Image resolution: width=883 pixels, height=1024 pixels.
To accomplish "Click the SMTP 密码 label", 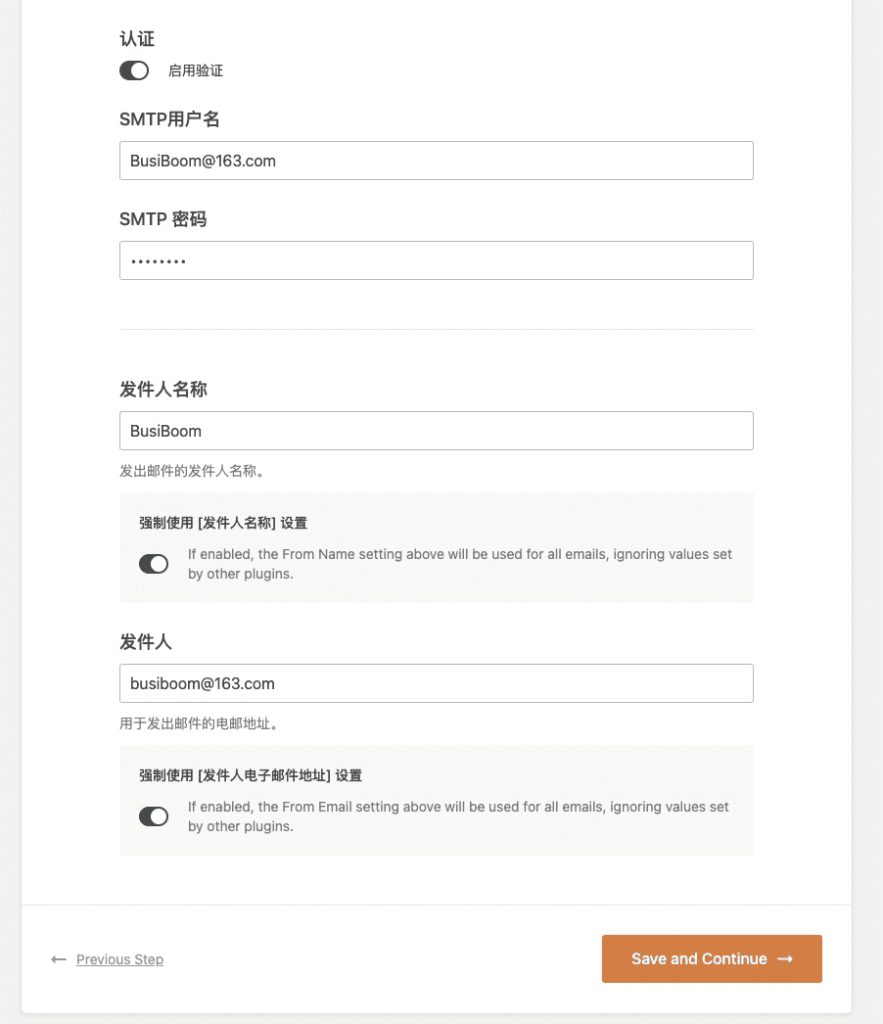I will [163, 219].
